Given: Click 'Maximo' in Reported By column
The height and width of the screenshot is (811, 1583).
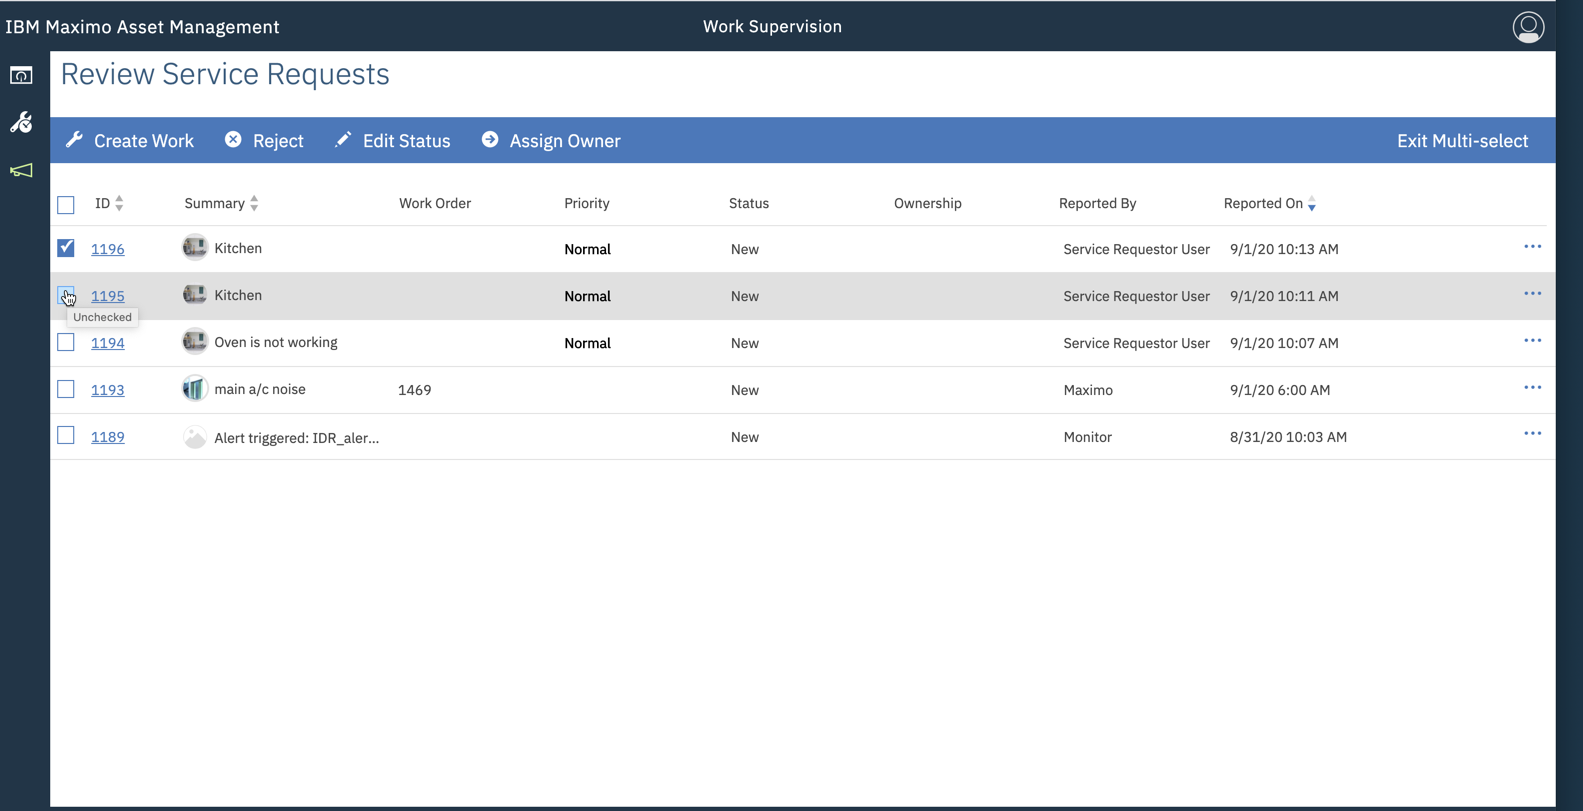Looking at the screenshot, I should [x=1088, y=390].
